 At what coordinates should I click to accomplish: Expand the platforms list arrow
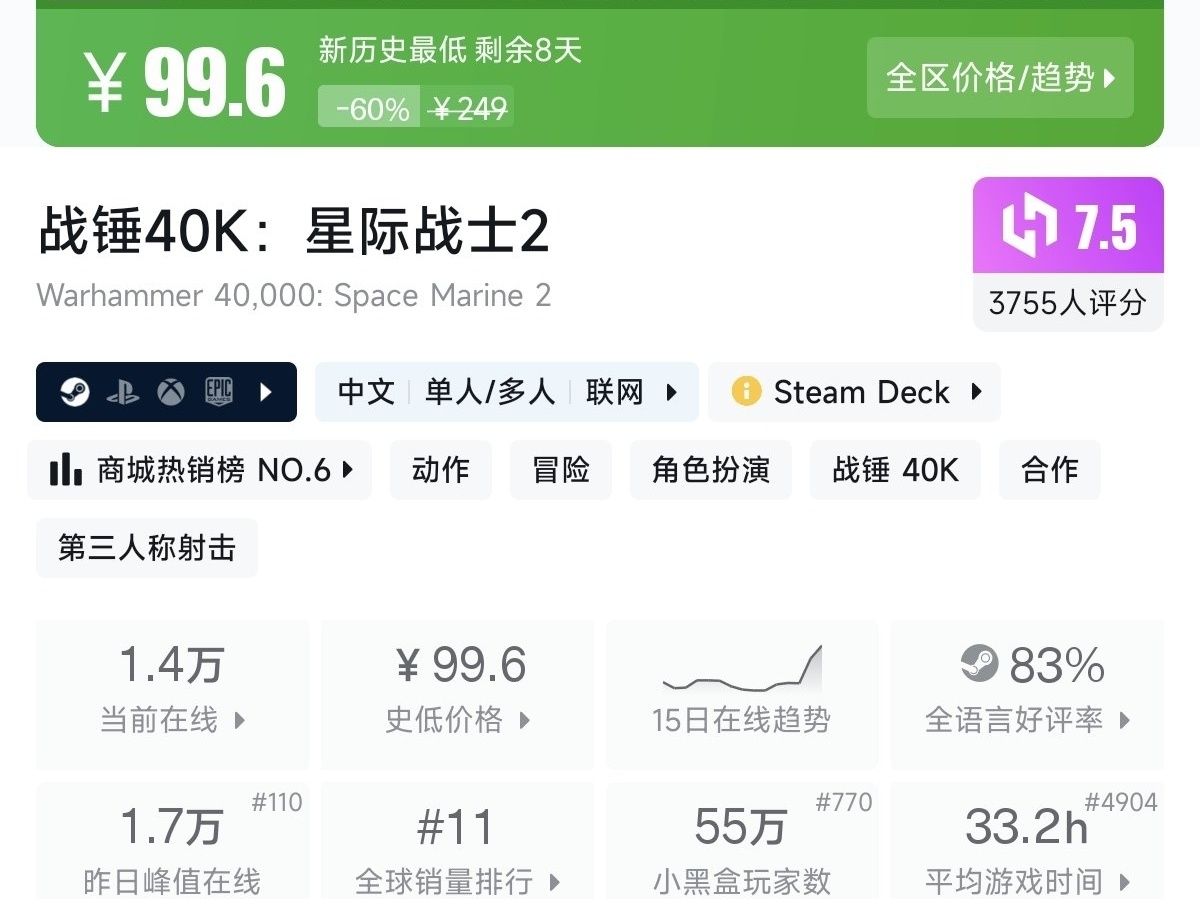[x=266, y=392]
